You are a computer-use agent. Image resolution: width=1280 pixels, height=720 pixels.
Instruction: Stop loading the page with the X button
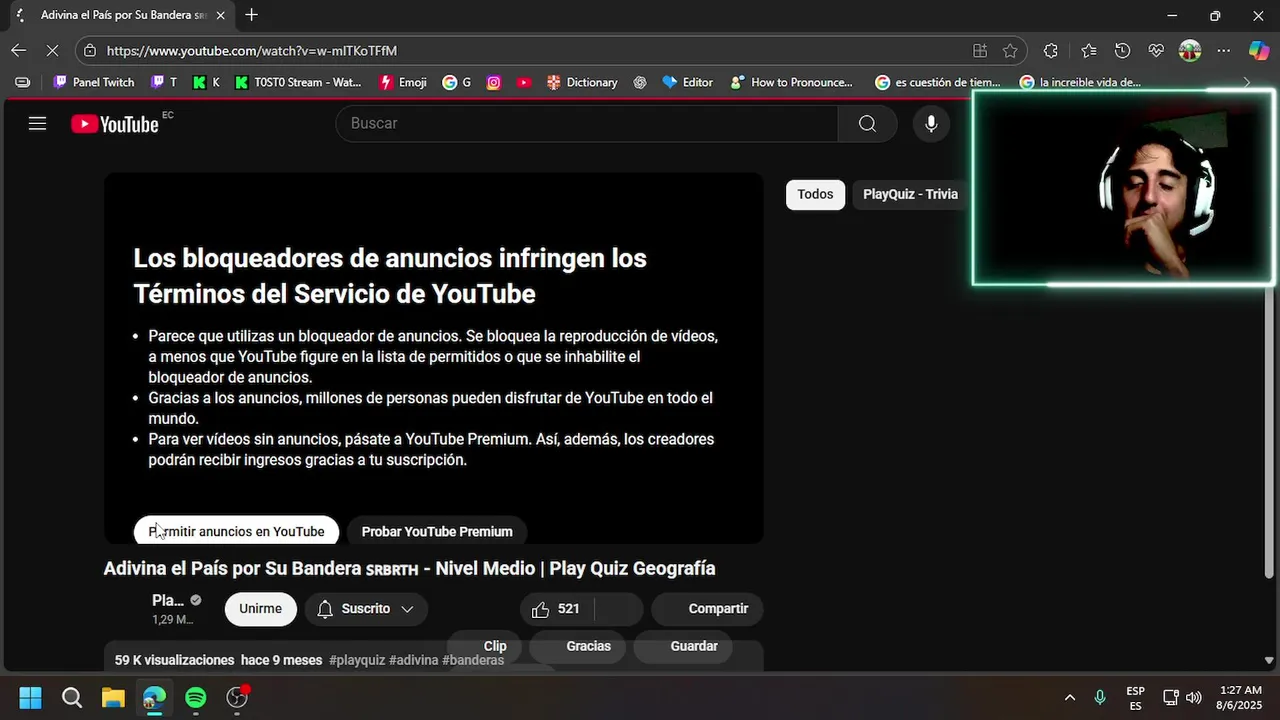[x=54, y=50]
